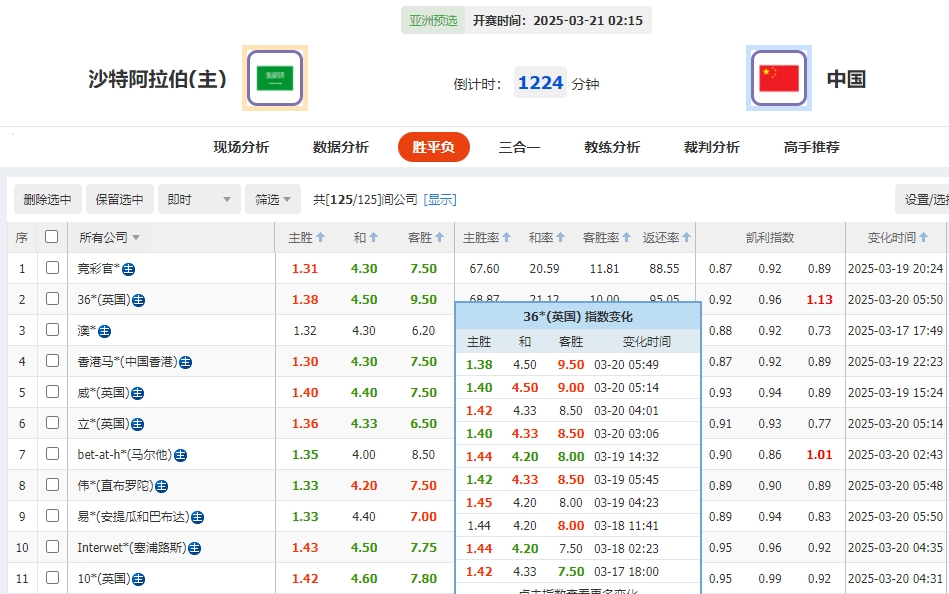Click the sort arrow on 返还率 column

pos(687,237)
